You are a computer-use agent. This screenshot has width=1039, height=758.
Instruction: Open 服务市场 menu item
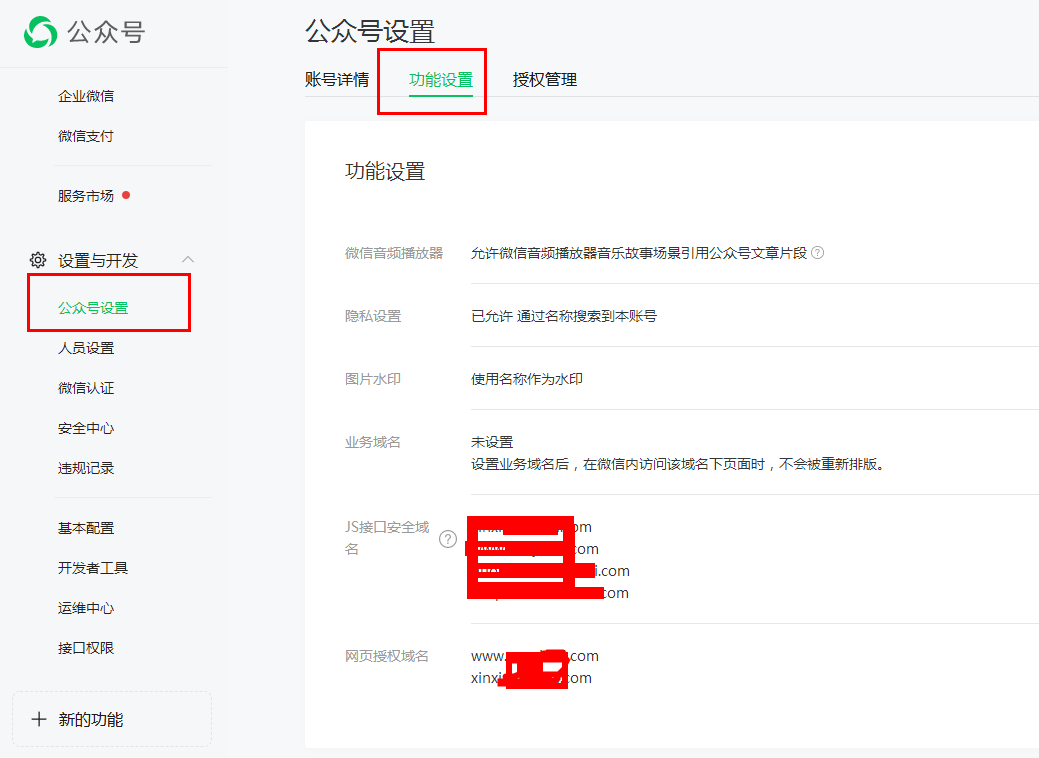tap(86, 196)
